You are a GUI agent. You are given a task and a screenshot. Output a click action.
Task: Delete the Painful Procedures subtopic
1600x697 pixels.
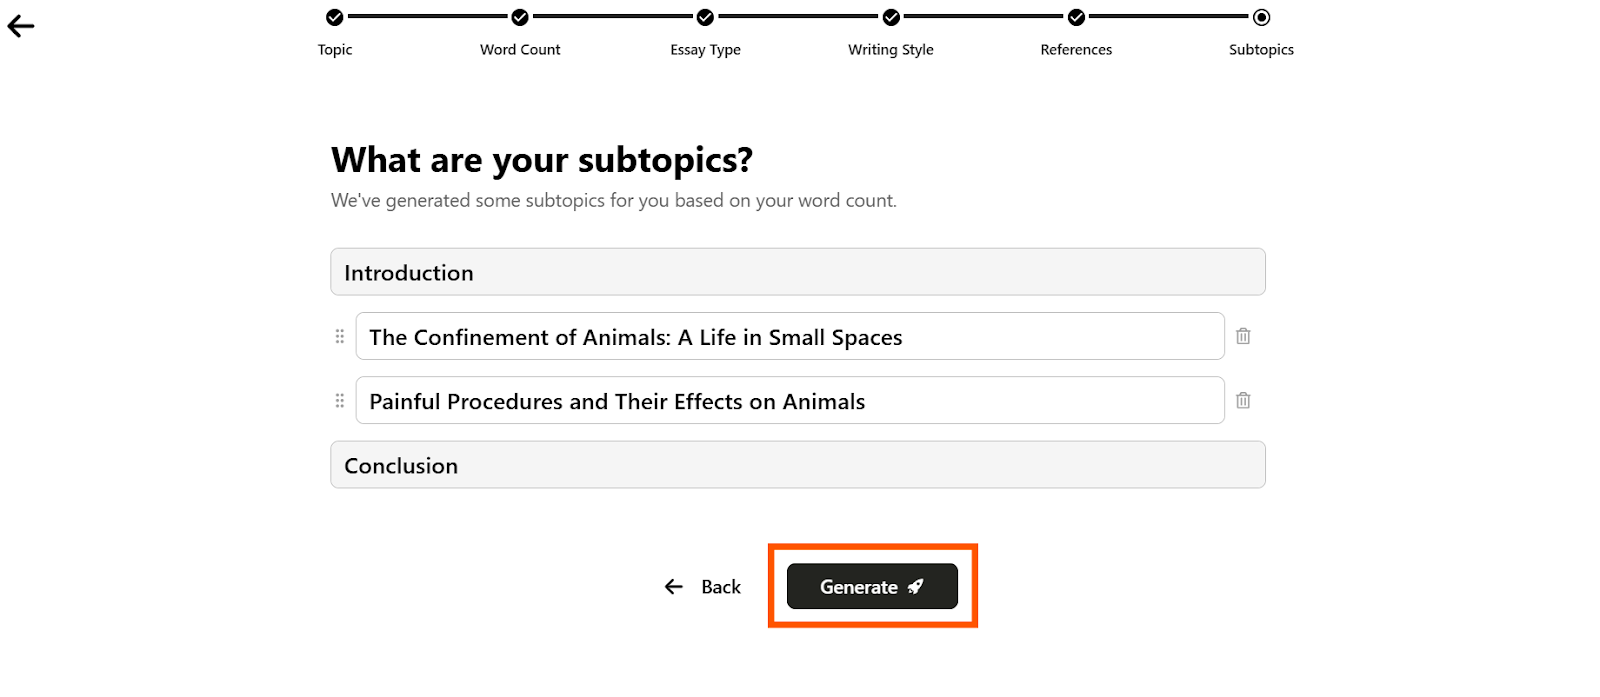point(1243,400)
